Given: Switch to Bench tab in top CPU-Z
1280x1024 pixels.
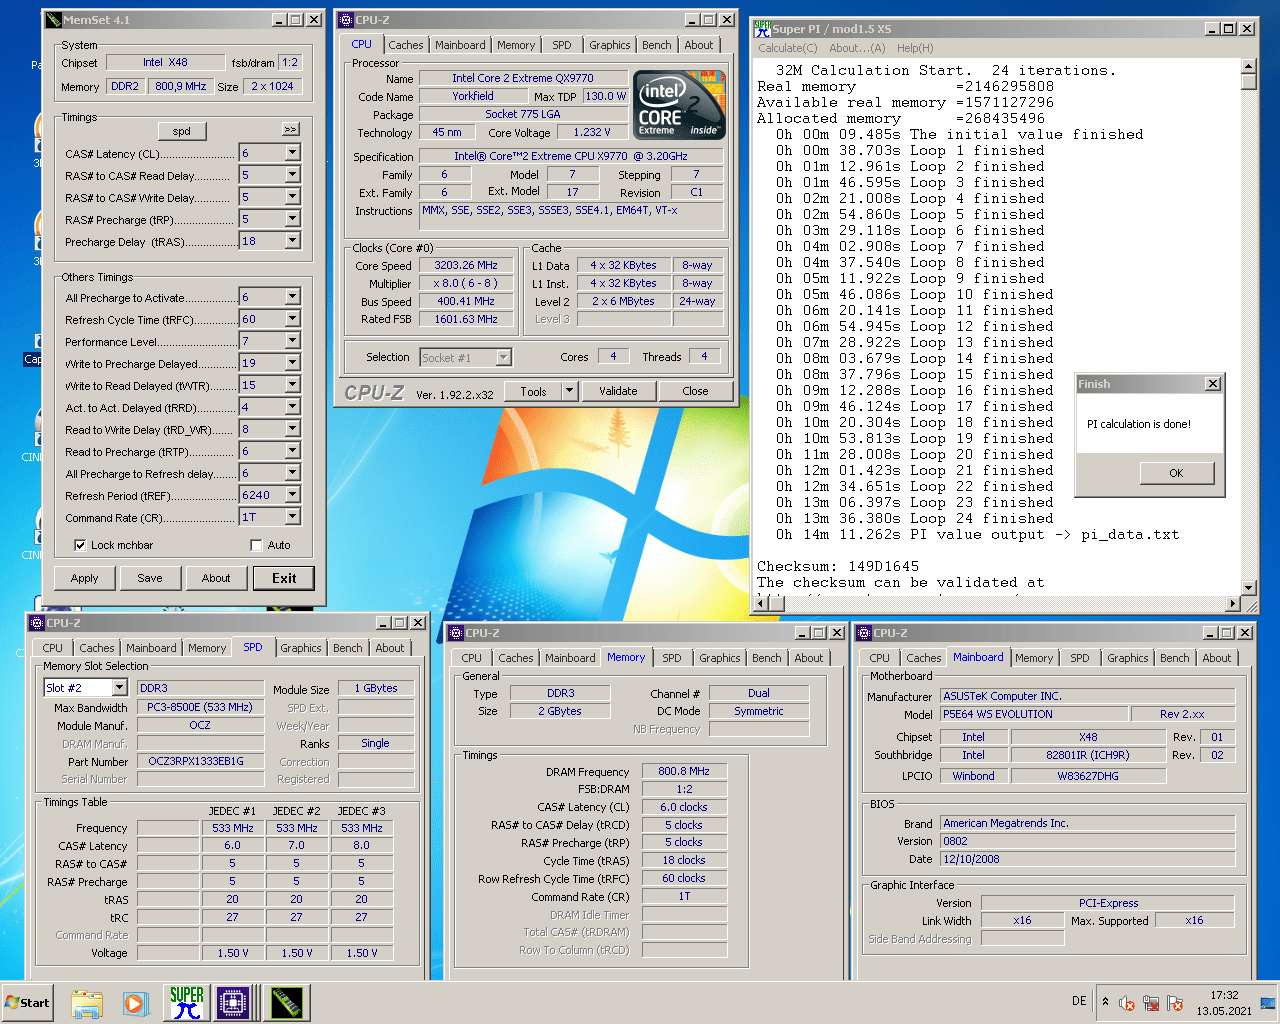Looking at the screenshot, I should (x=657, y=45).
